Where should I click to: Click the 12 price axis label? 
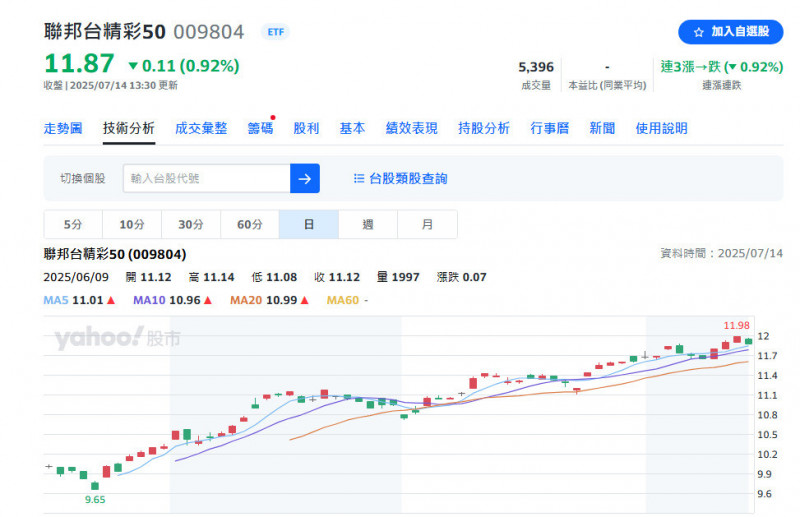[x=763, y=336]
